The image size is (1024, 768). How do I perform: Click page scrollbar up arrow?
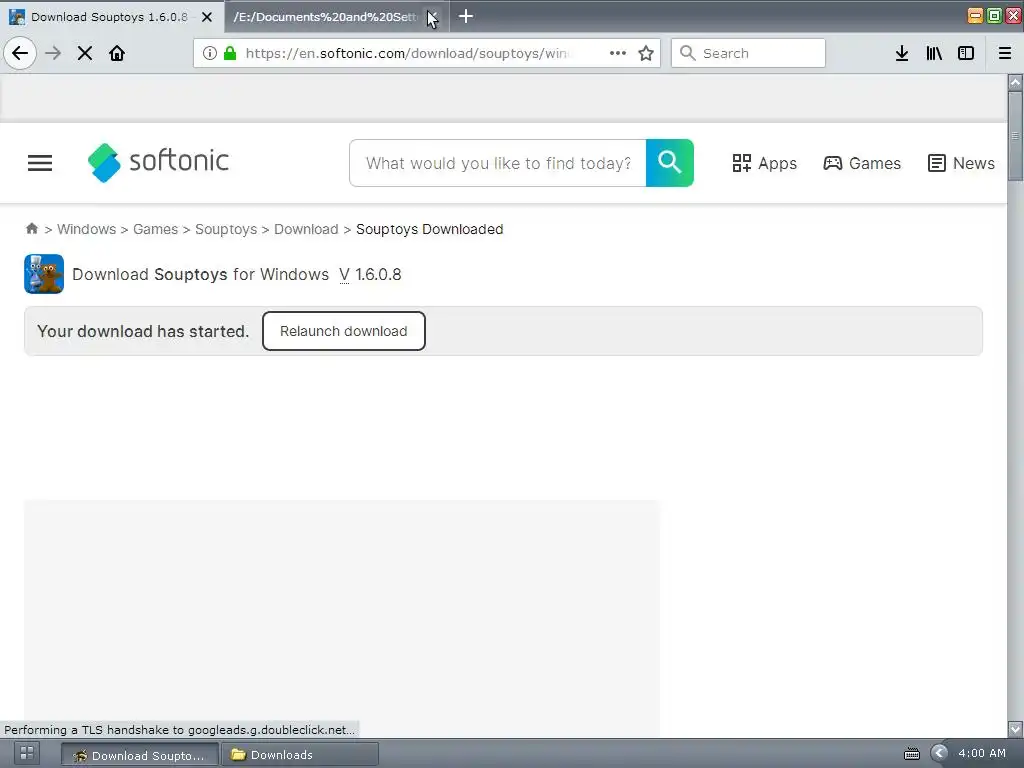1015,82
